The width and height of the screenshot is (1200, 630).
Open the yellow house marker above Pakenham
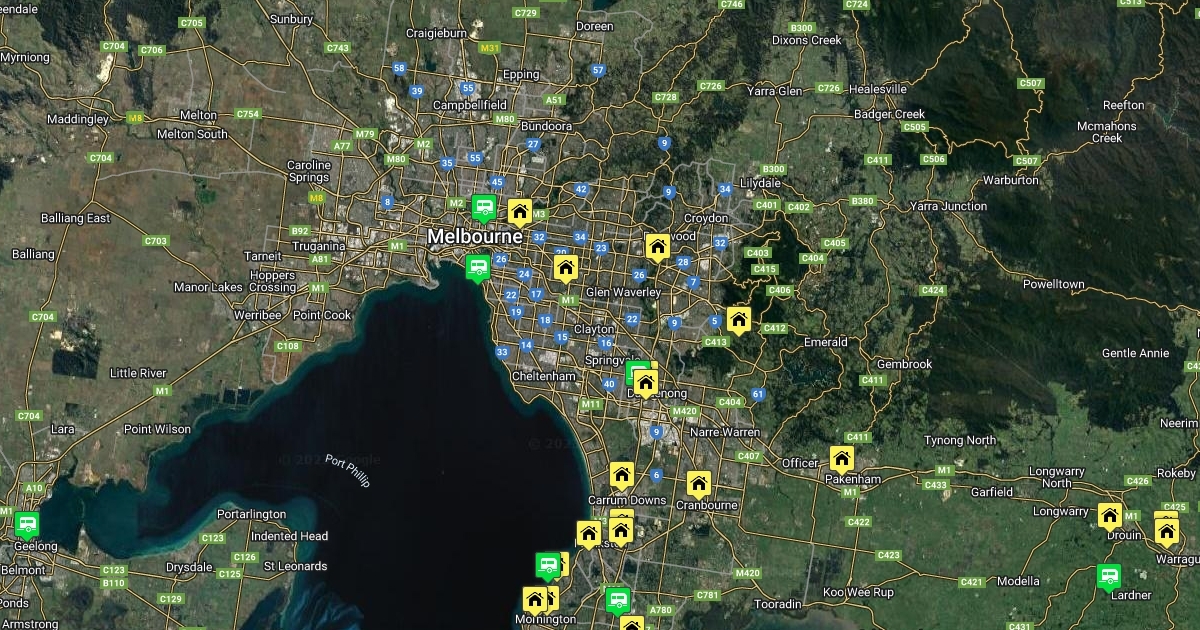841,459
